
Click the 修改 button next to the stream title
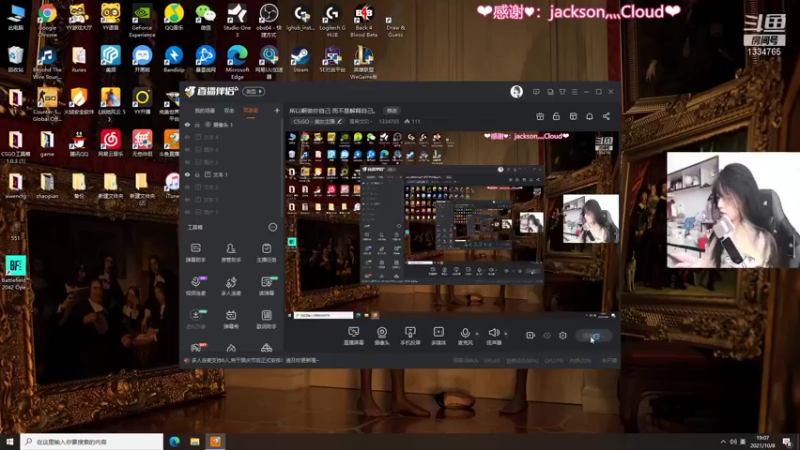(392, 110)
